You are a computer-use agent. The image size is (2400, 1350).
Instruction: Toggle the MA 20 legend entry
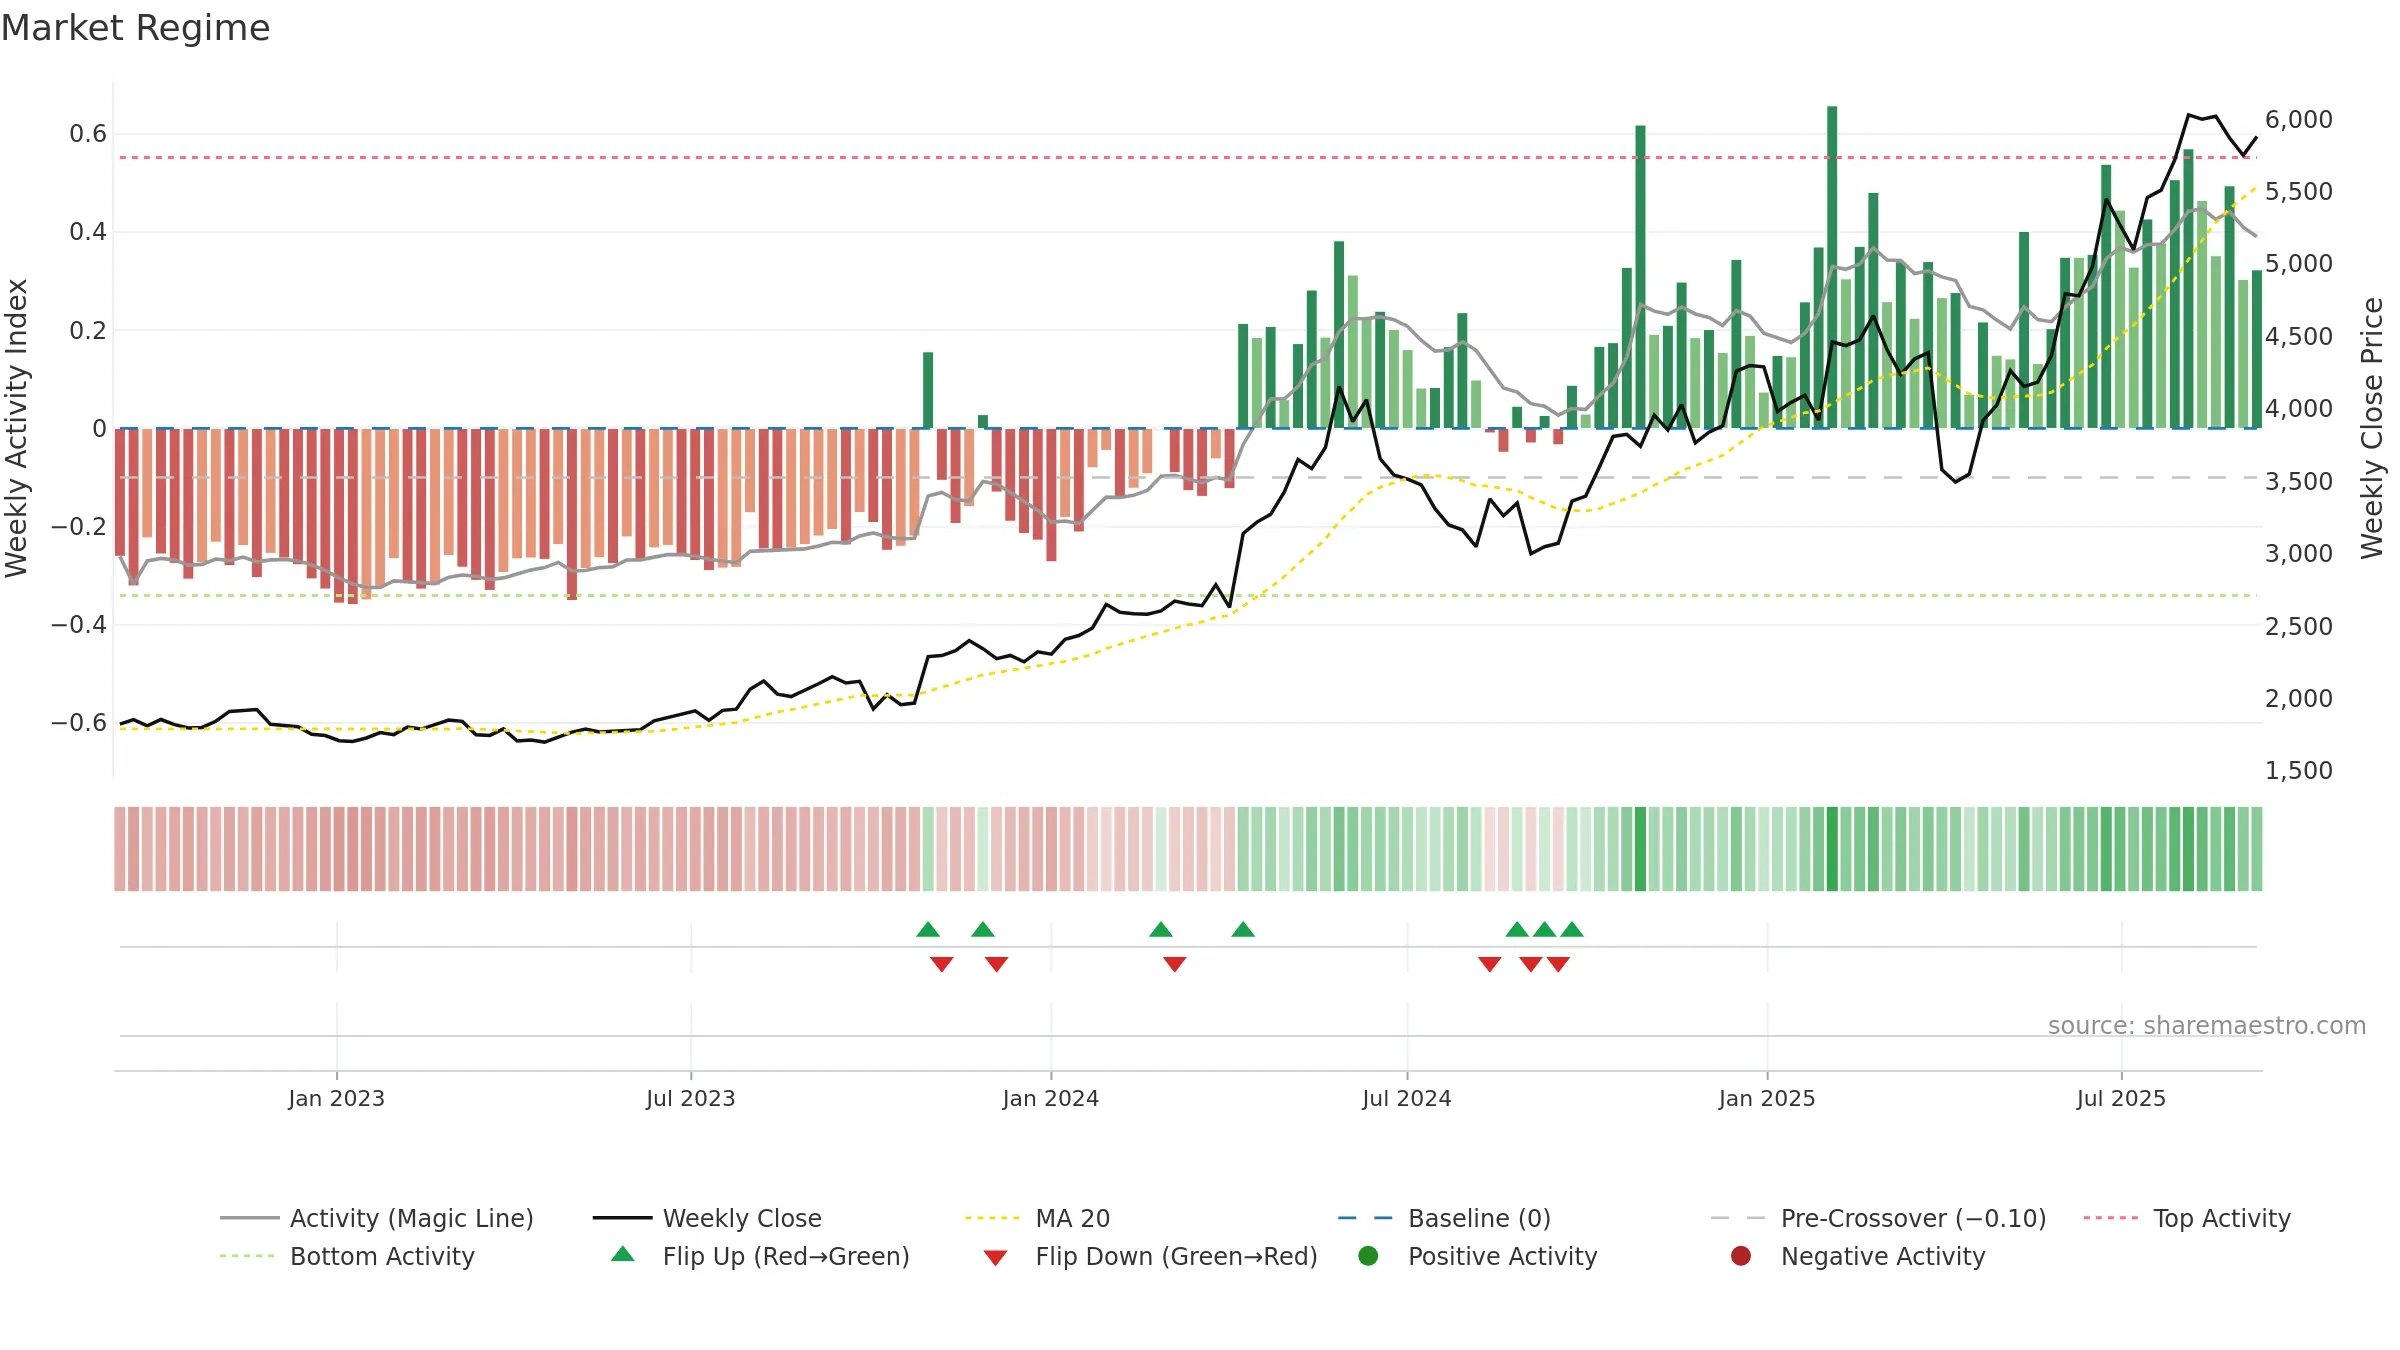tap(1037, 1218)
